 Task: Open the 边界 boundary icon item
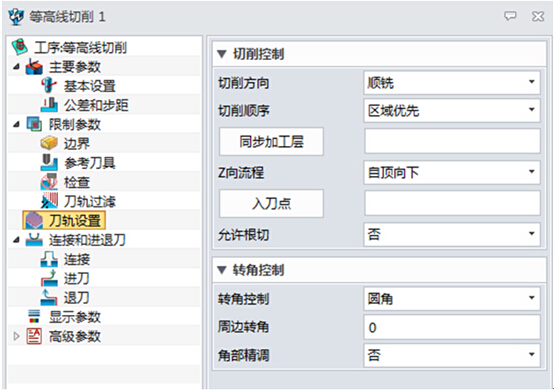point(49,144)
